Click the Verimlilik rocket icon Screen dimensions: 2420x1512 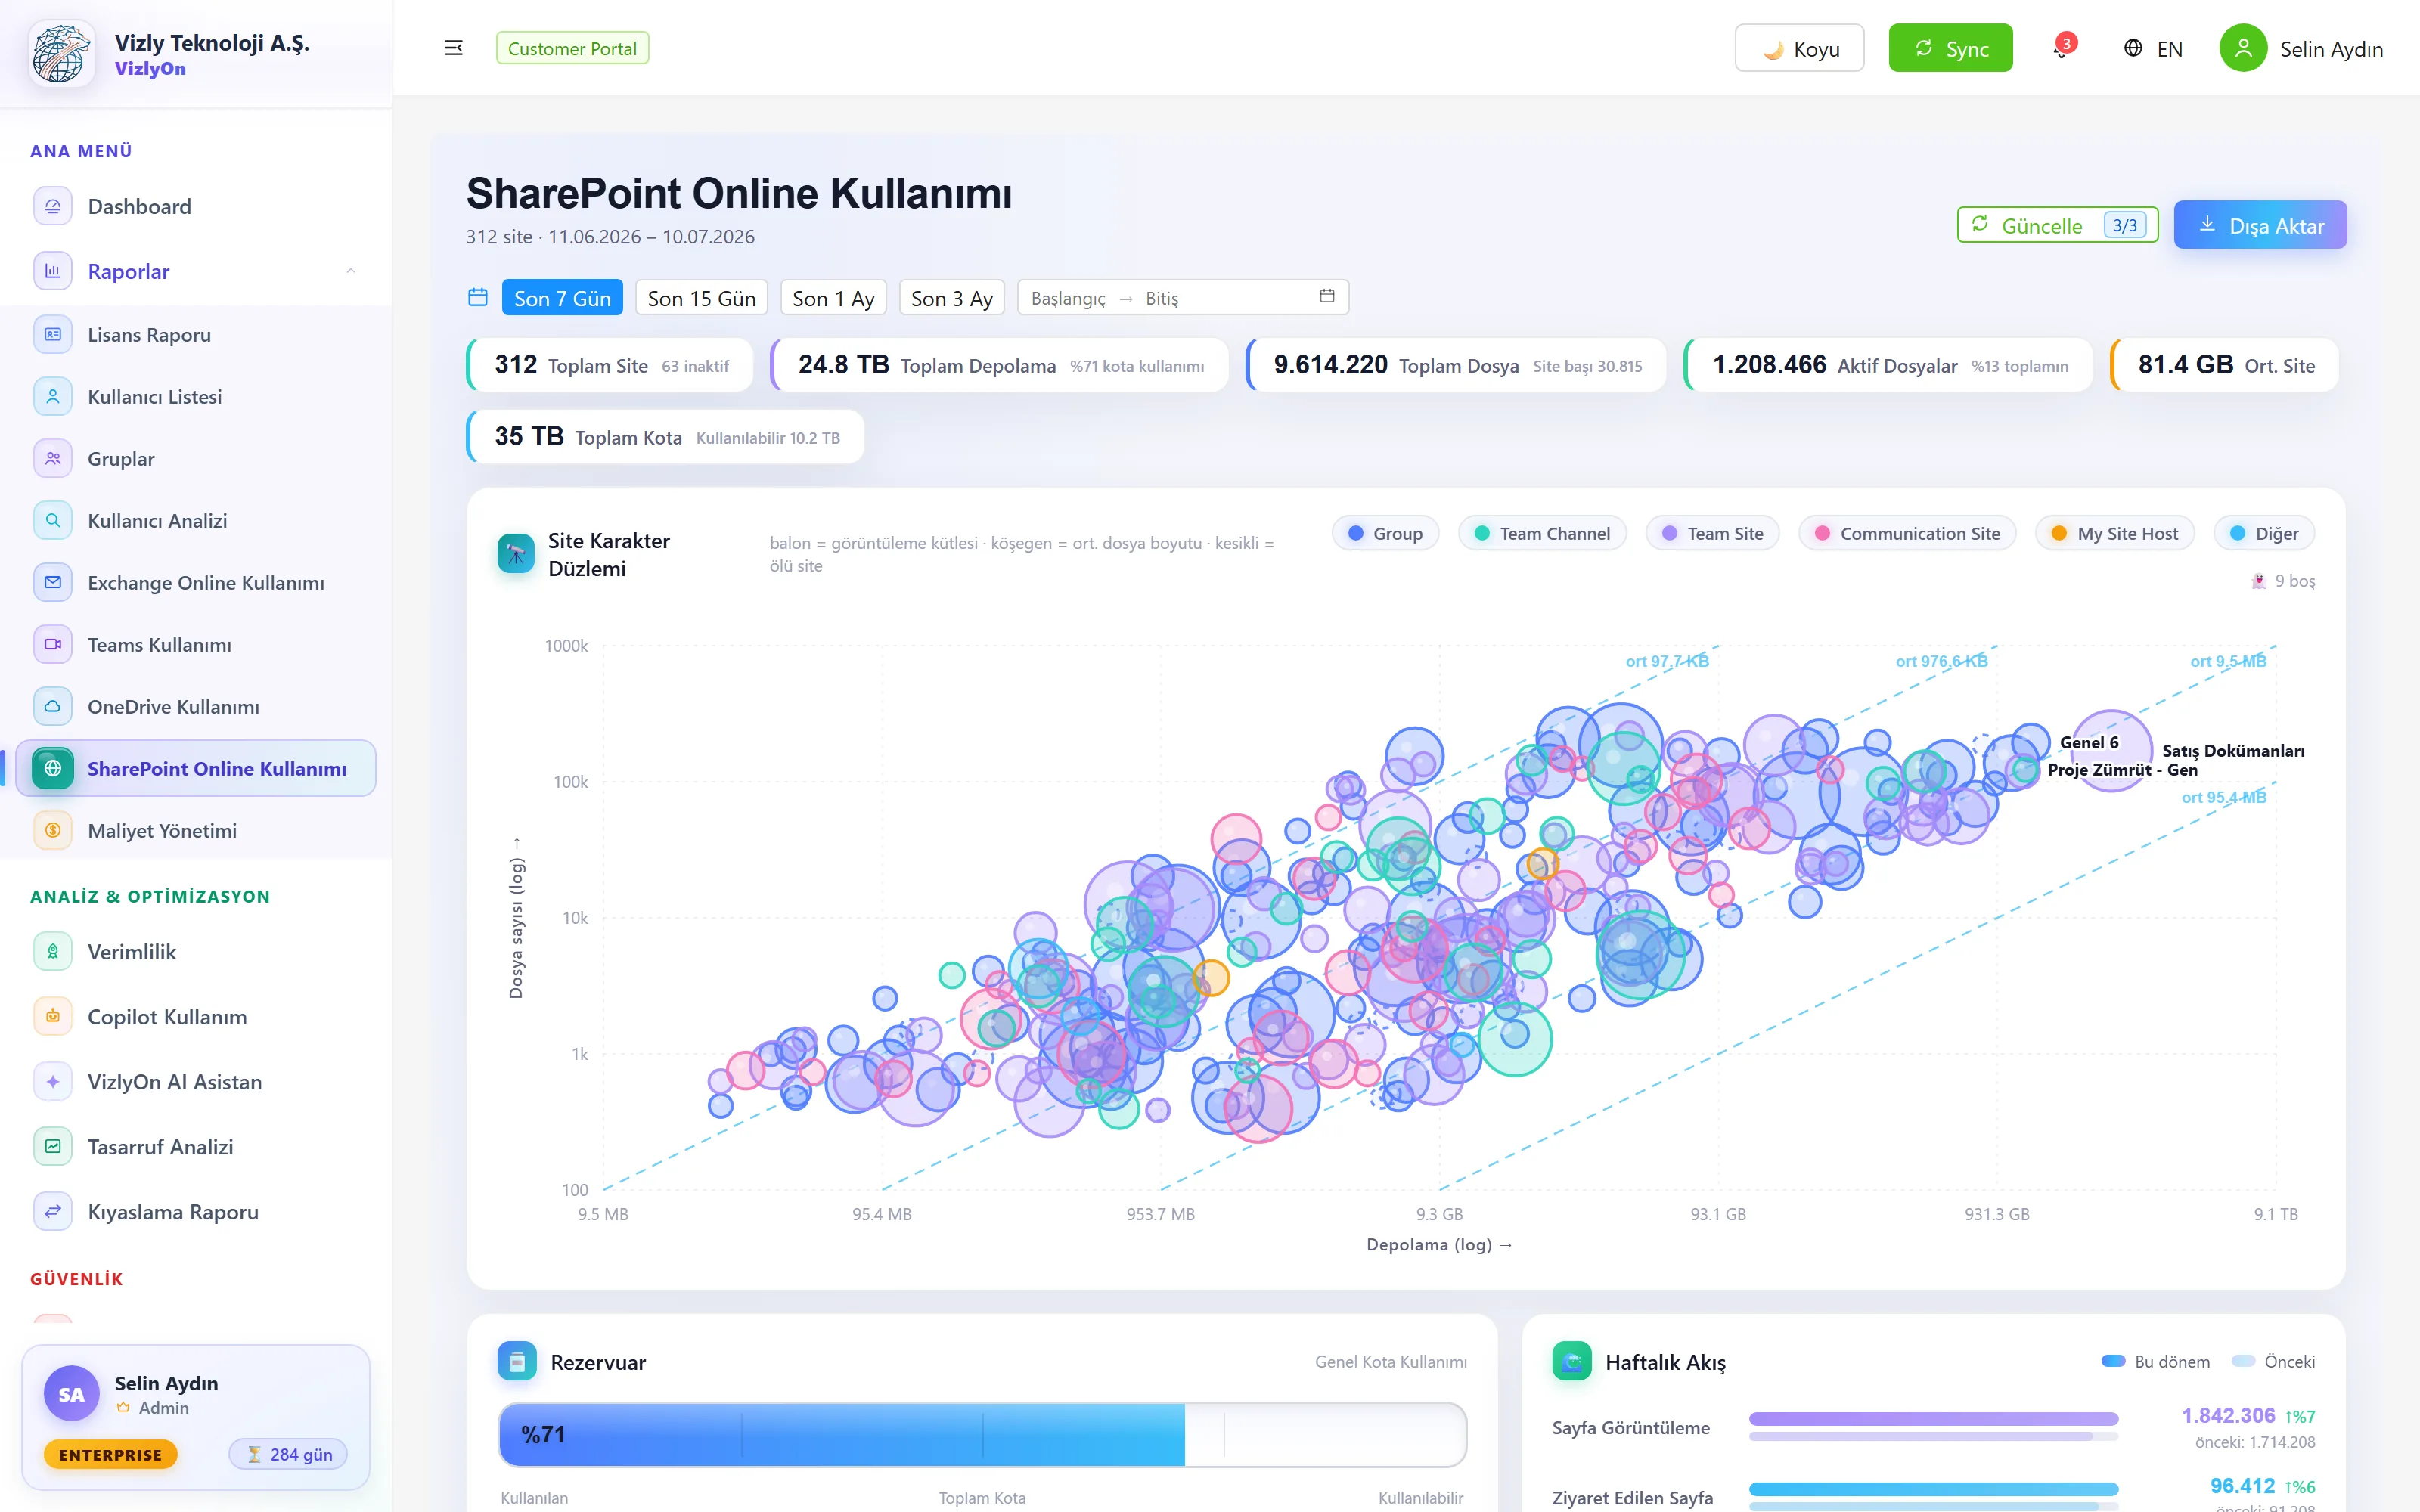click(x=53, y=951)
